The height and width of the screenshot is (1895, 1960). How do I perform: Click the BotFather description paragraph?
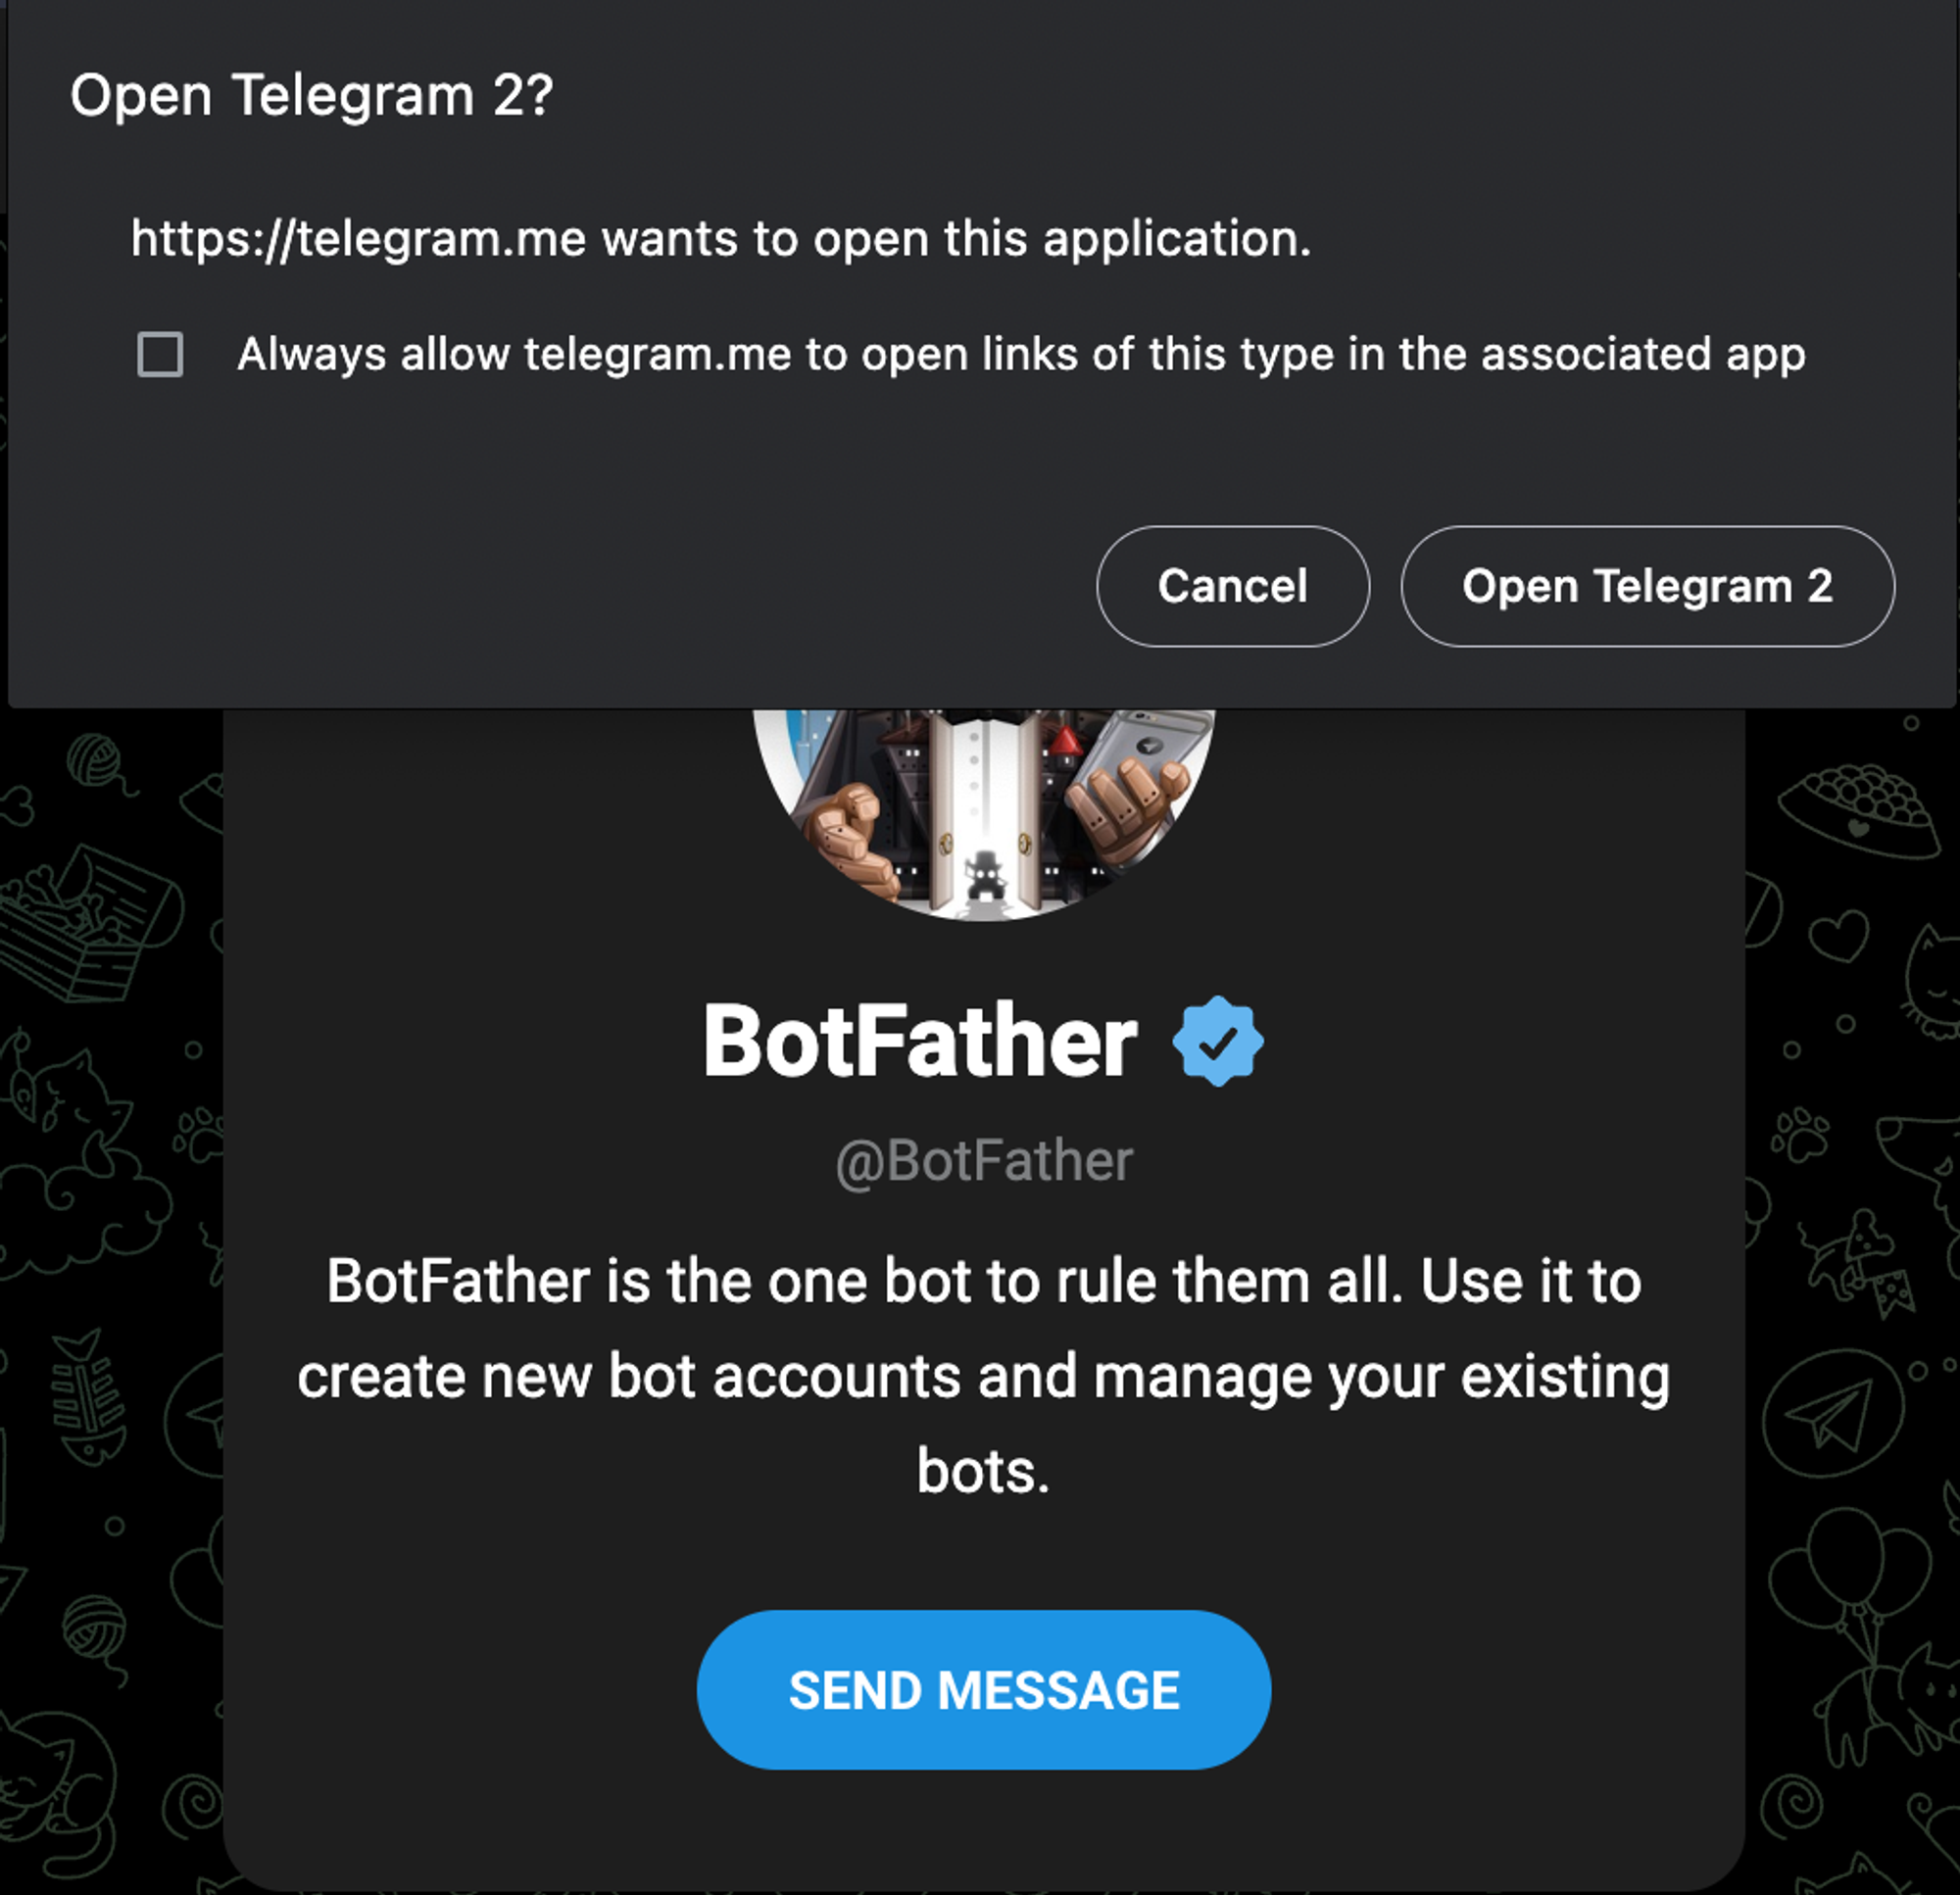coord(984,1376)
